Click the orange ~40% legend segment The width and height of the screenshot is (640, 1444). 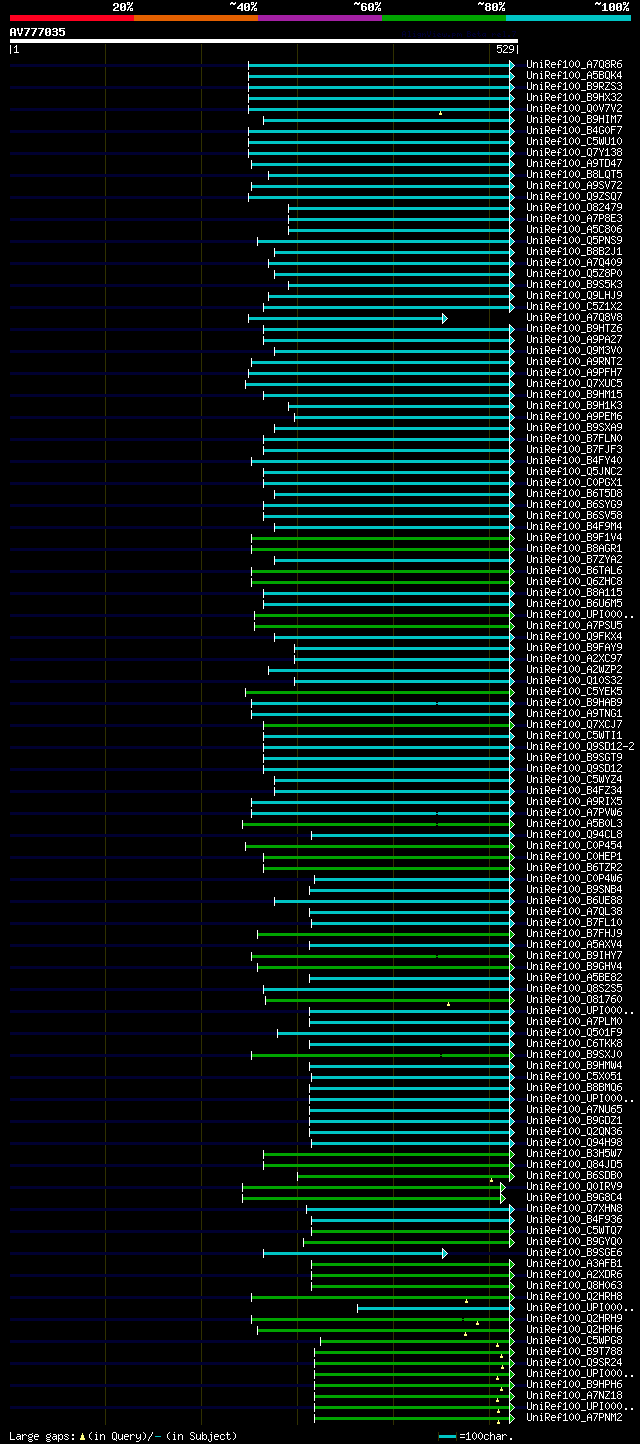click(x=195, y=18)
